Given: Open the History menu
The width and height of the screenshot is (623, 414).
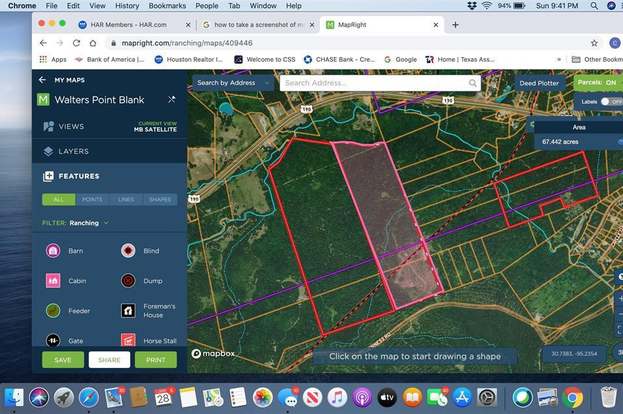Looking at the screenshot, I should pos(127,6).
